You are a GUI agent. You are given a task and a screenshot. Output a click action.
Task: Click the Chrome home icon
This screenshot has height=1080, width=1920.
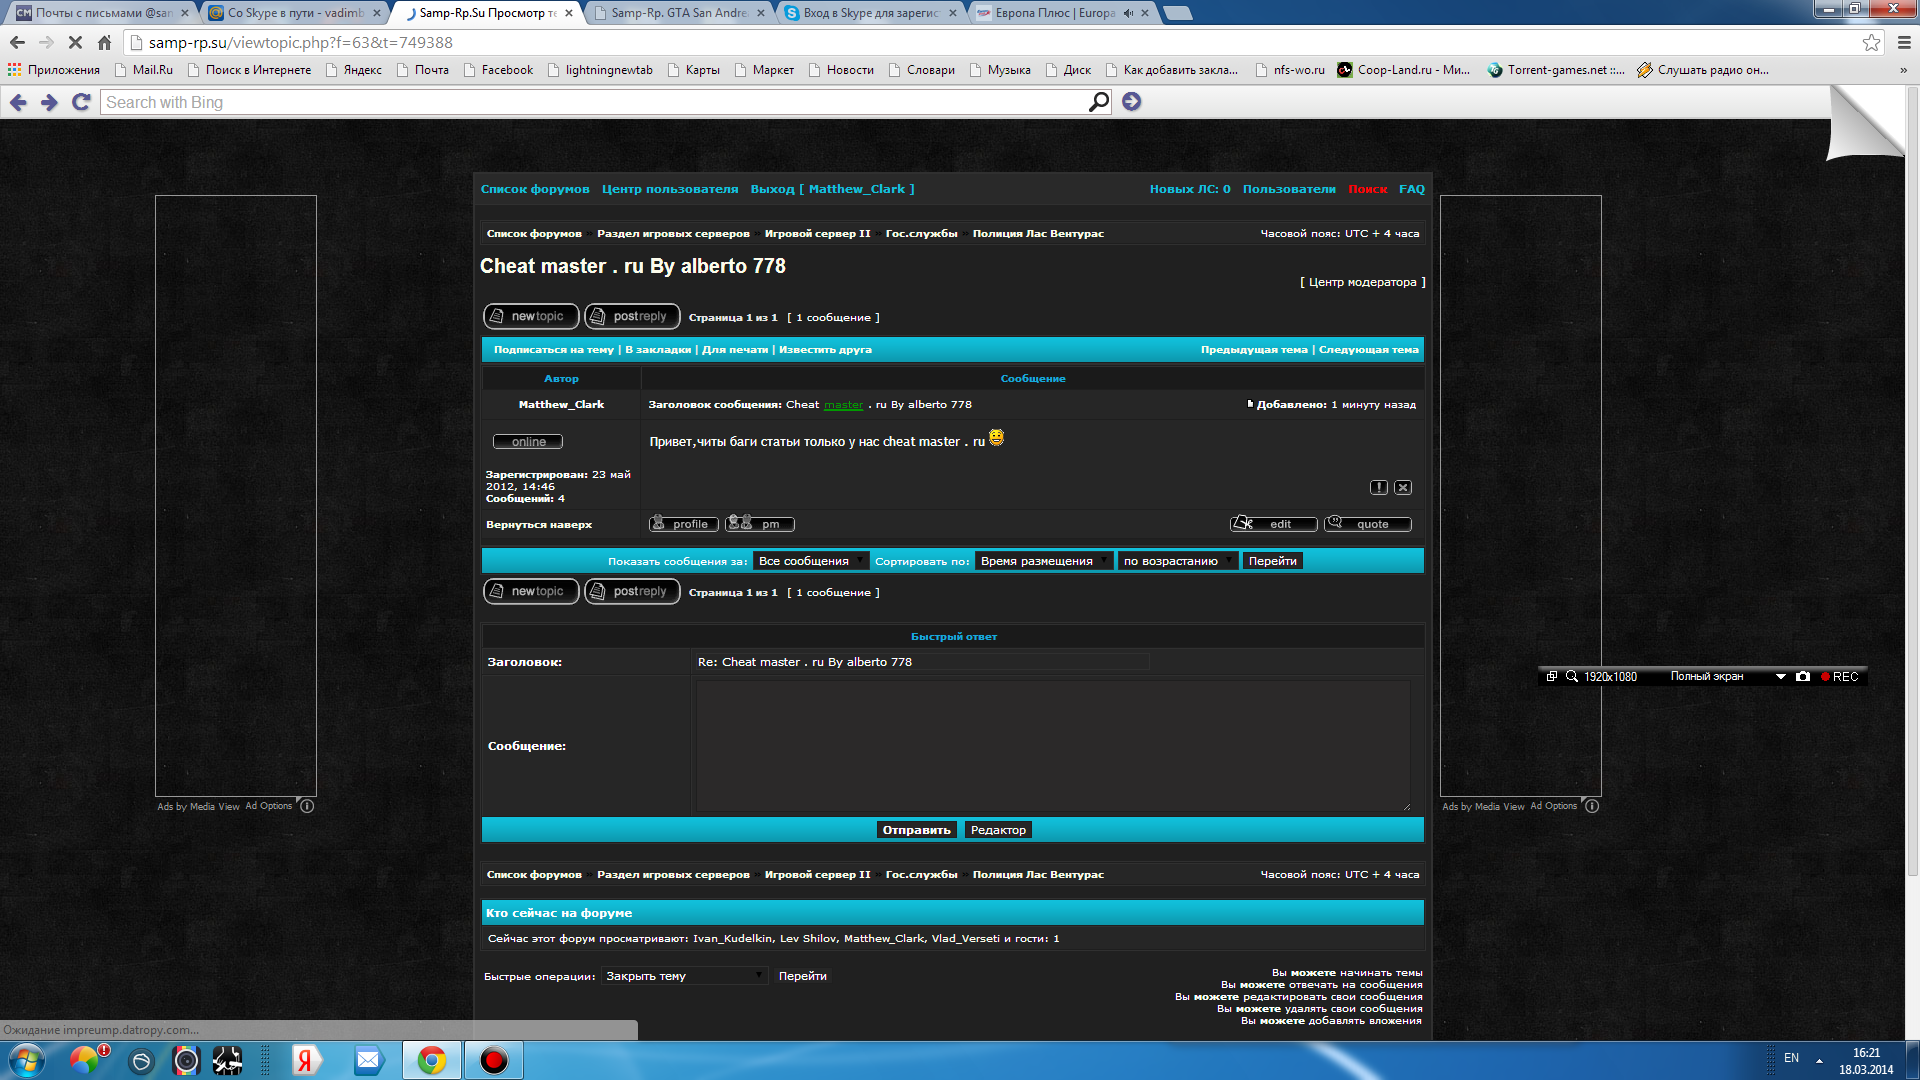pyautogui.click(x=105, y=43)
